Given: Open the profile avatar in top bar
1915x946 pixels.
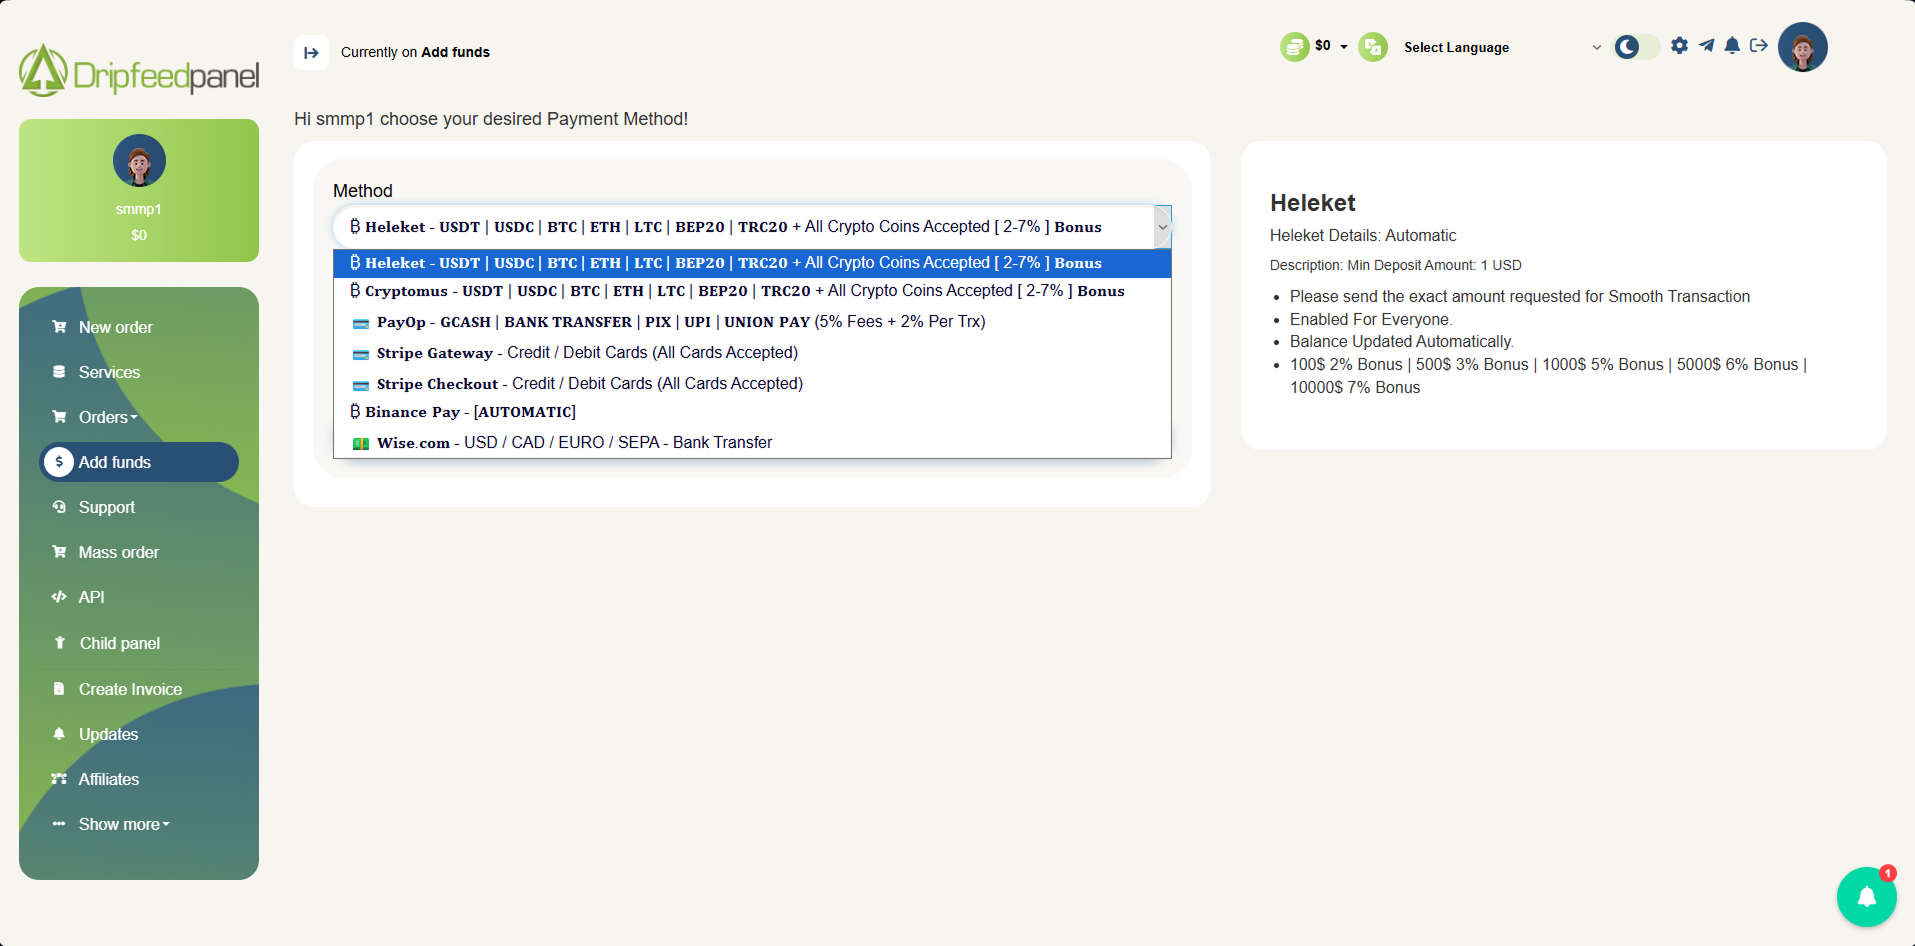Looking at the screenshot, I should point(1802,47).
